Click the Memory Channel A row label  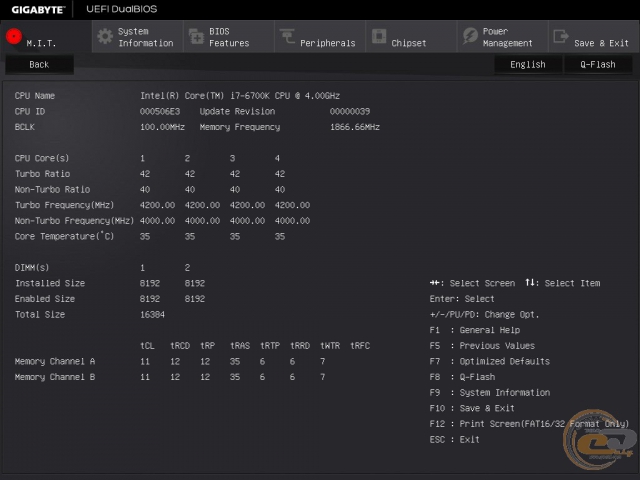(x=55, y=361)
